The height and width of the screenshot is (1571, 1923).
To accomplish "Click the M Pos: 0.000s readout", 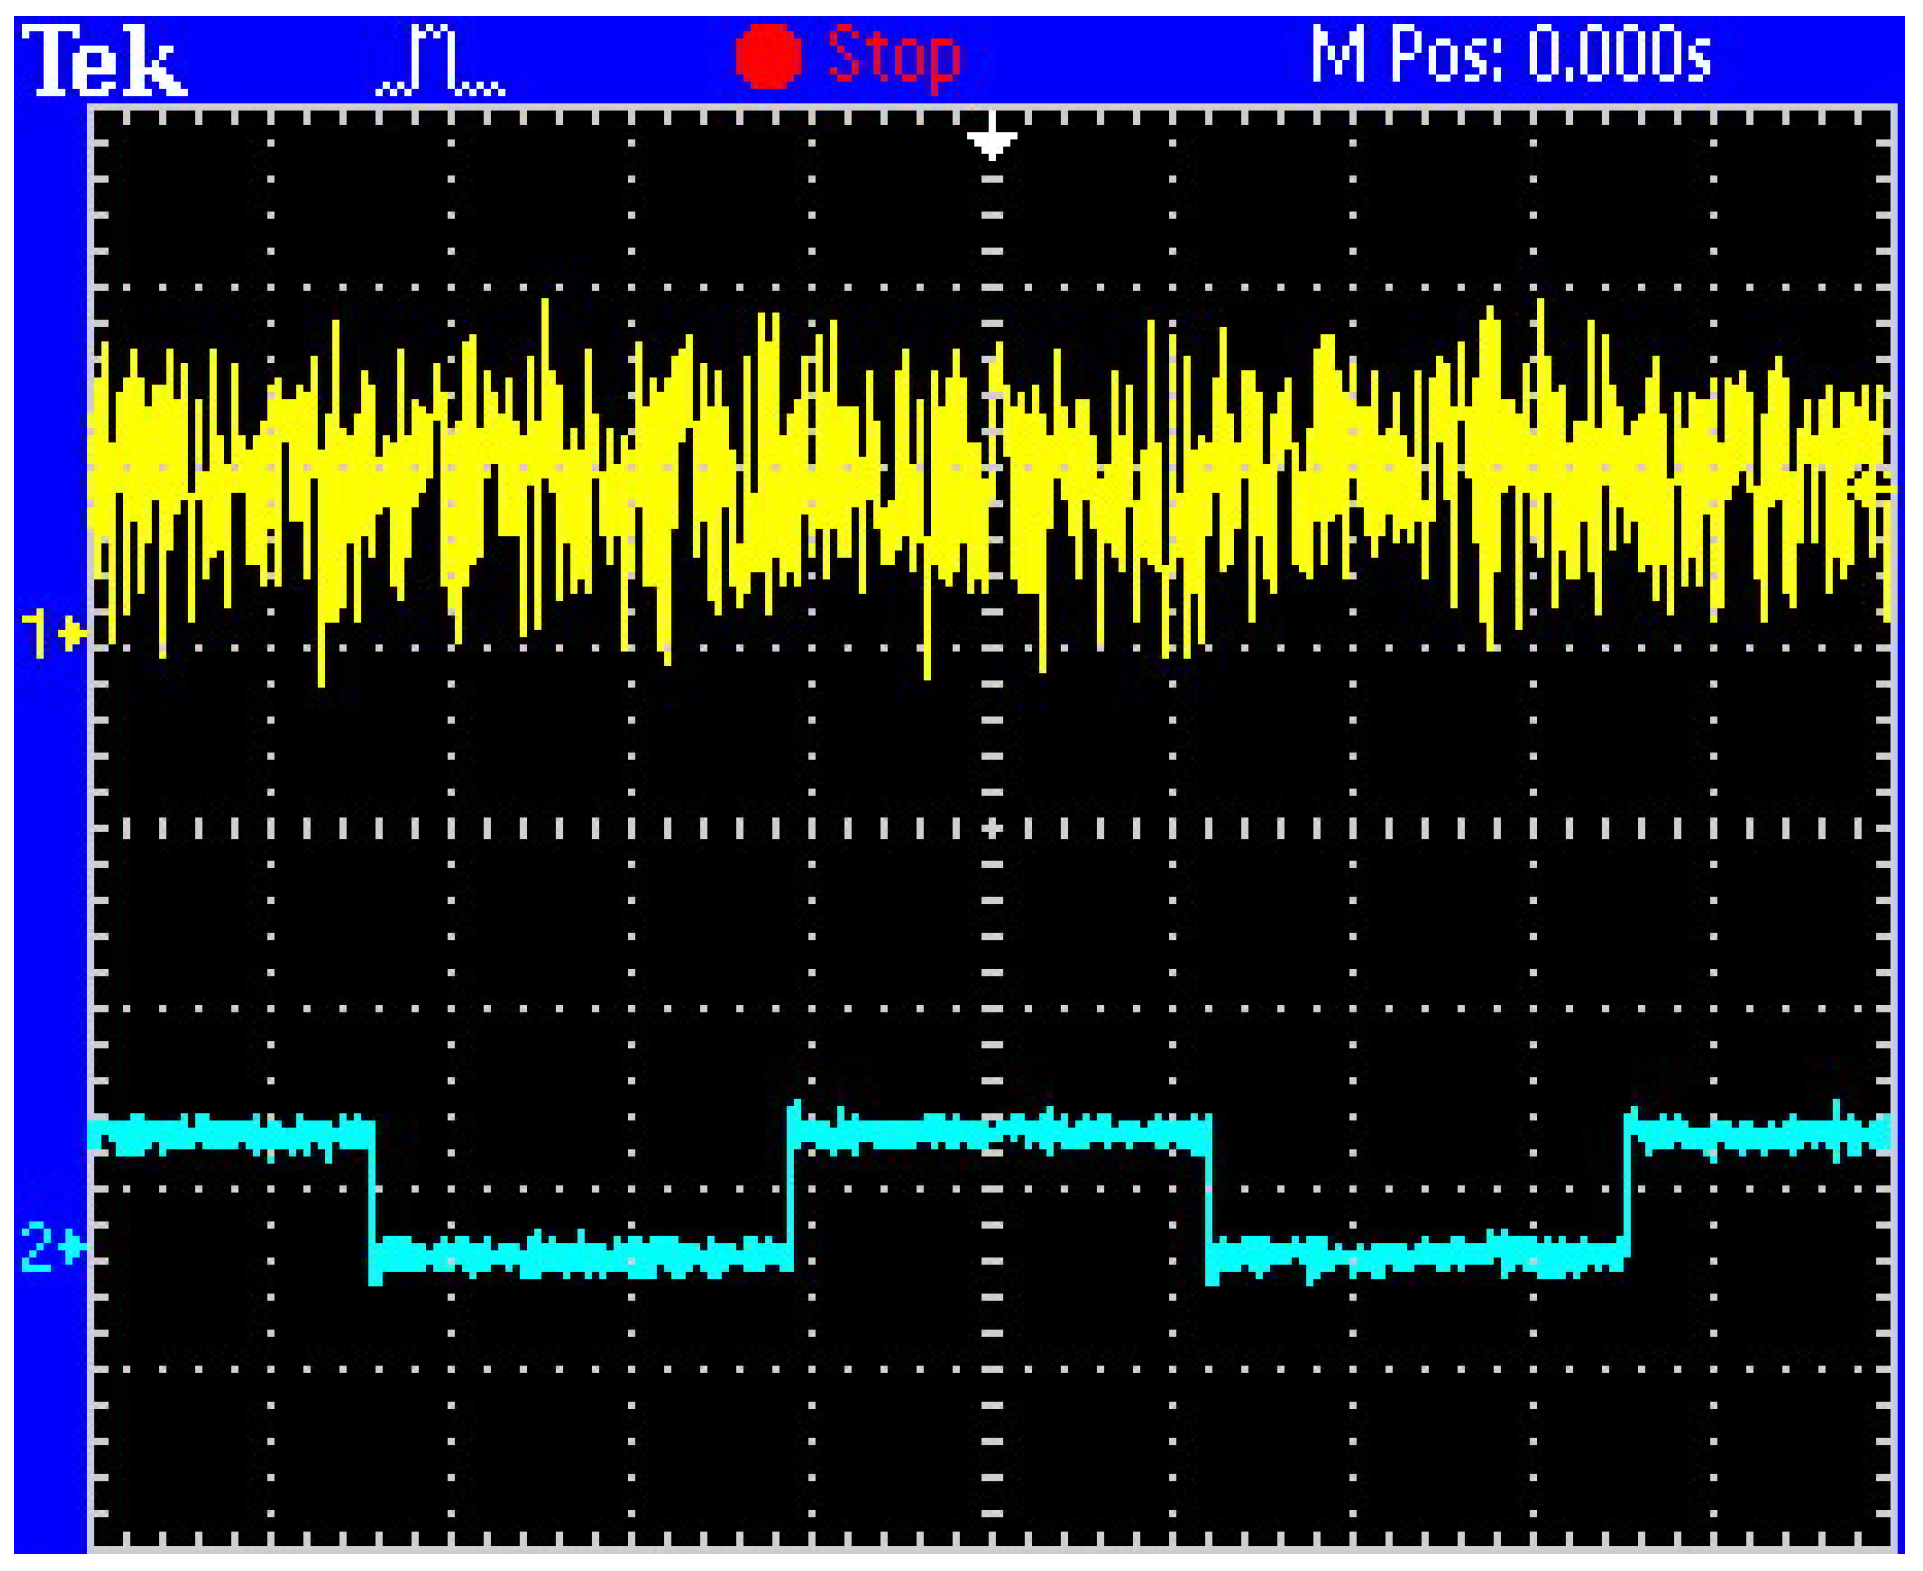I will coord(1510,54).
